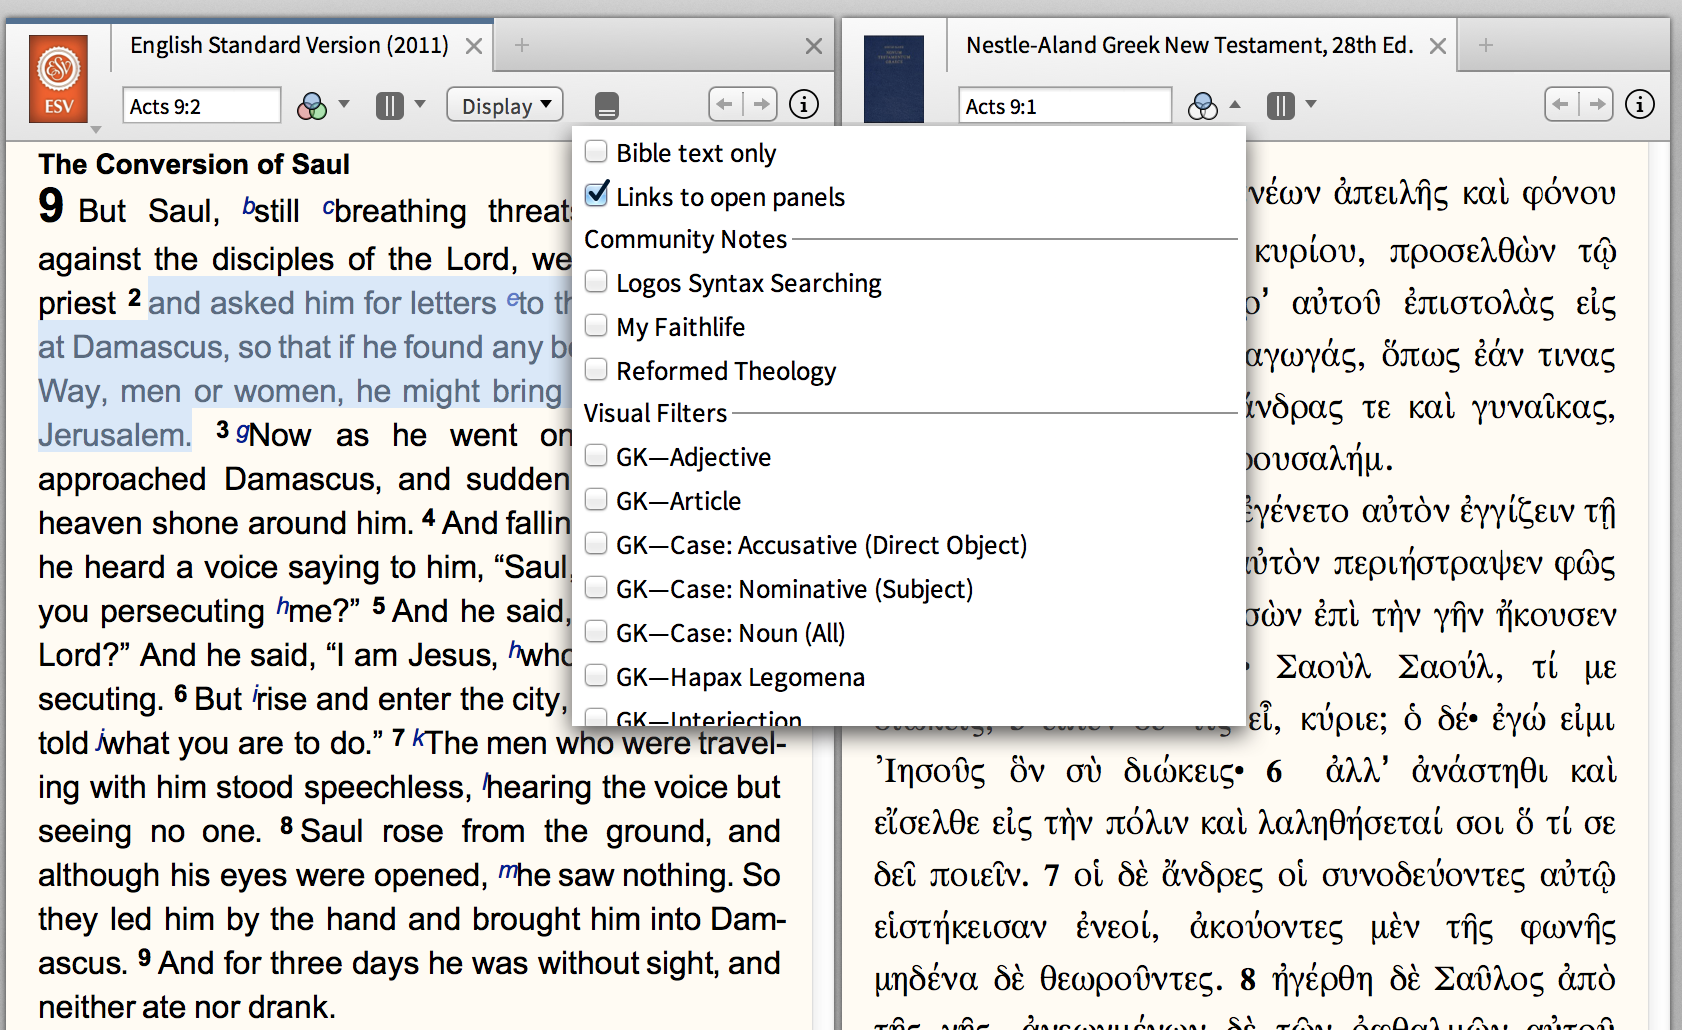Image resolution: width=1682 pixels, height=1030 pixels.
Task: Expand ESV visual filters dropdown arrow
Action: pyautogui.click(x=344, y=104)
